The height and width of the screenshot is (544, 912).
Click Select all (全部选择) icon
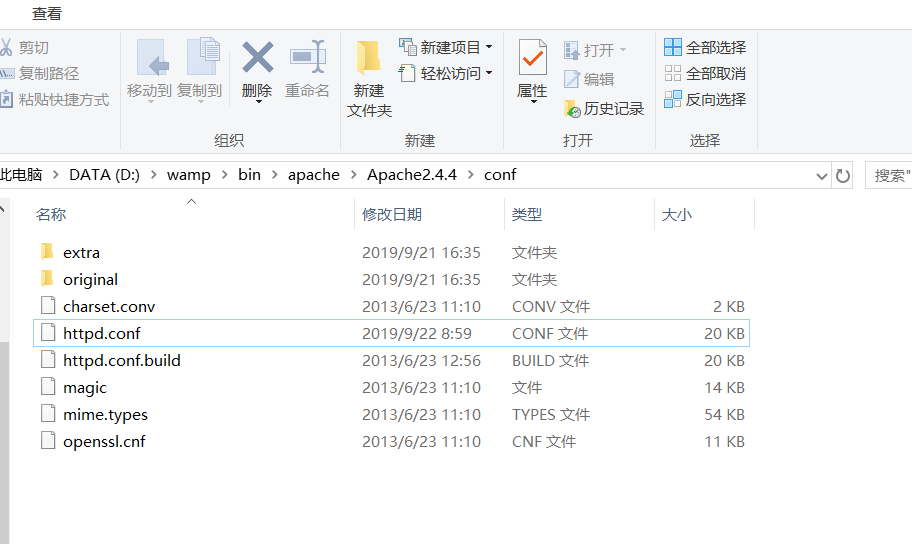[673, 47]
